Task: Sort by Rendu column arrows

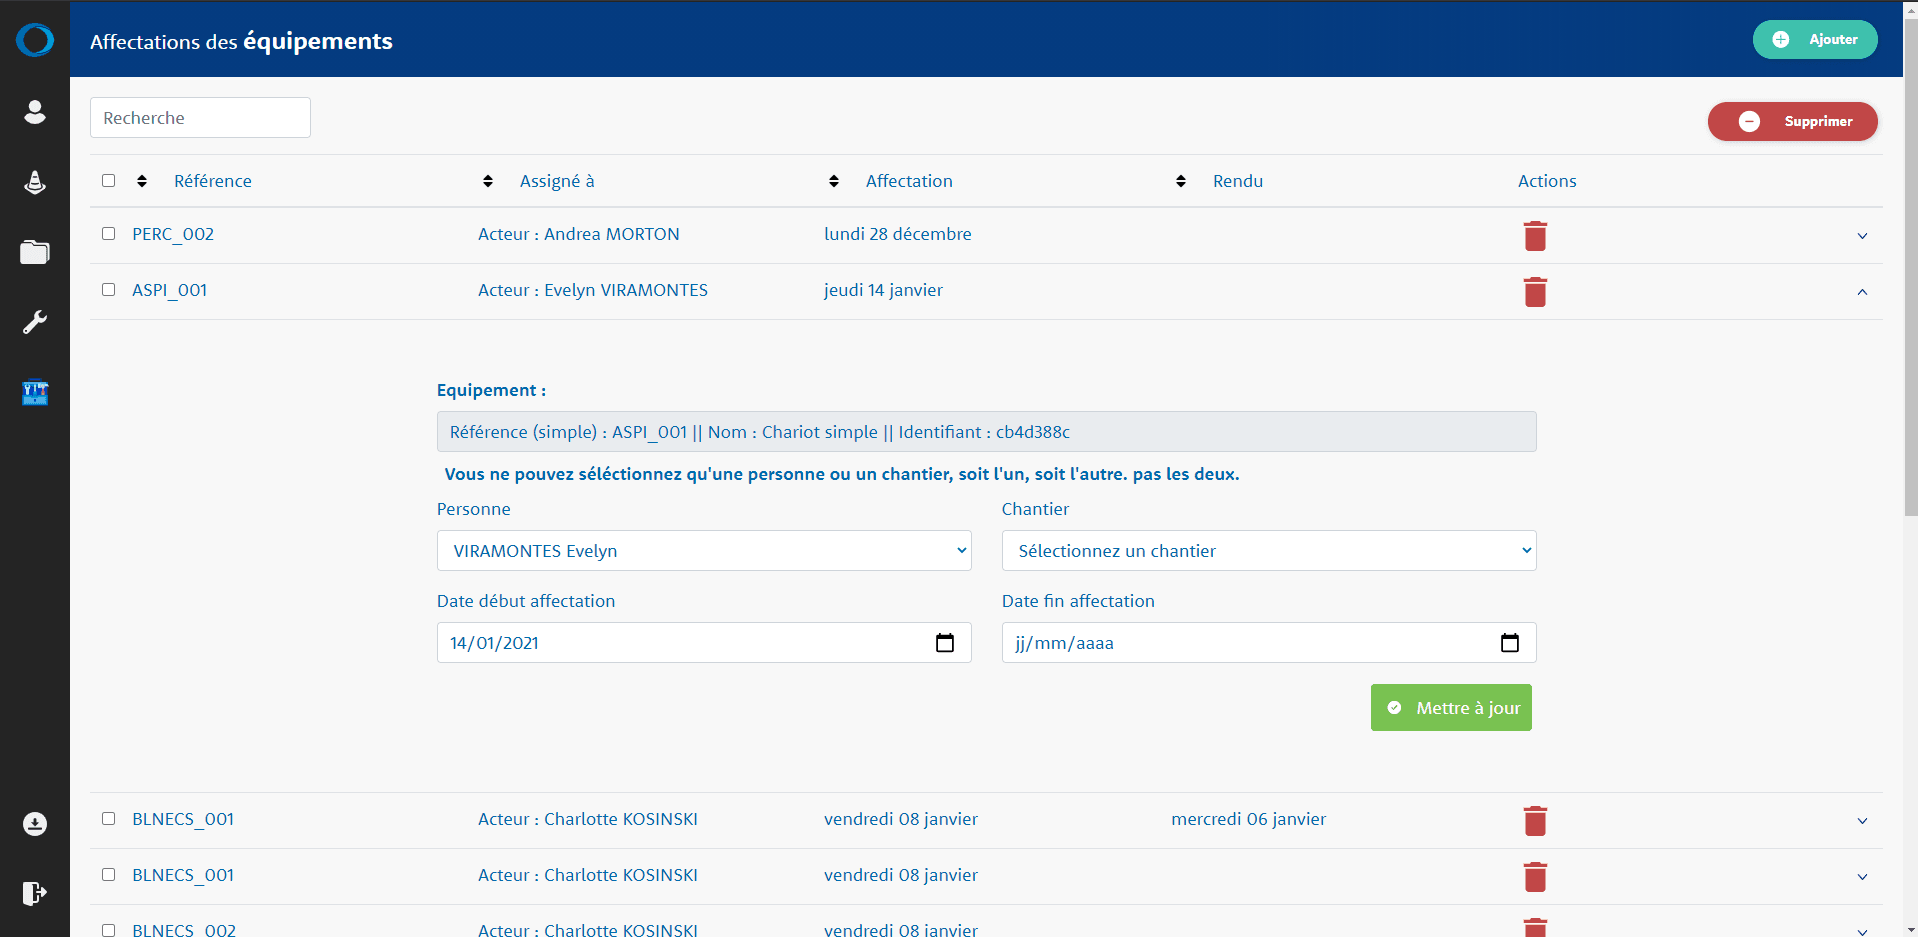Action: [x=1181, y=181]
